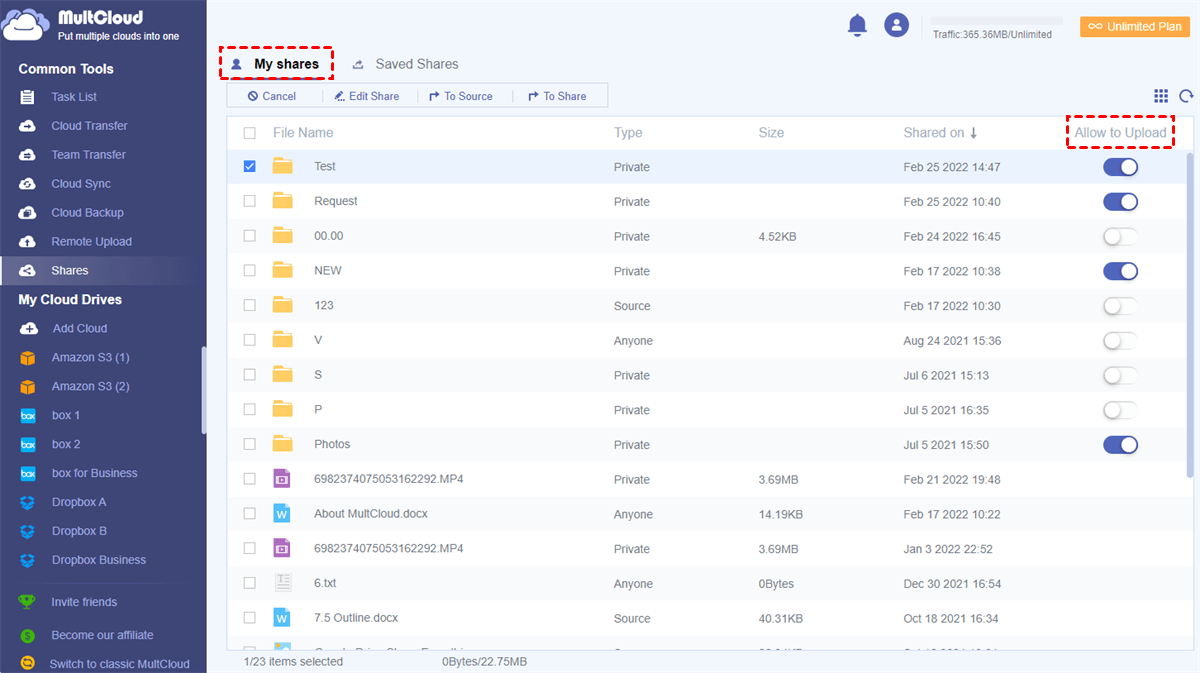The image size is (1200, 673).
Task: Open Cloud Sync tool in sidebar
Action: [x=81, y=184]
